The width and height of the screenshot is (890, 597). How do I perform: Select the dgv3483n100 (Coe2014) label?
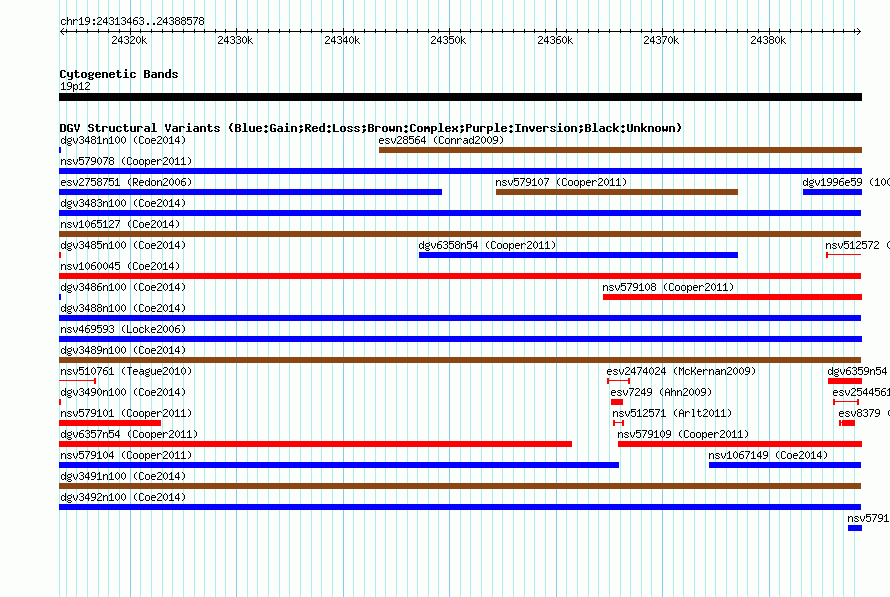tap(123, 203)
